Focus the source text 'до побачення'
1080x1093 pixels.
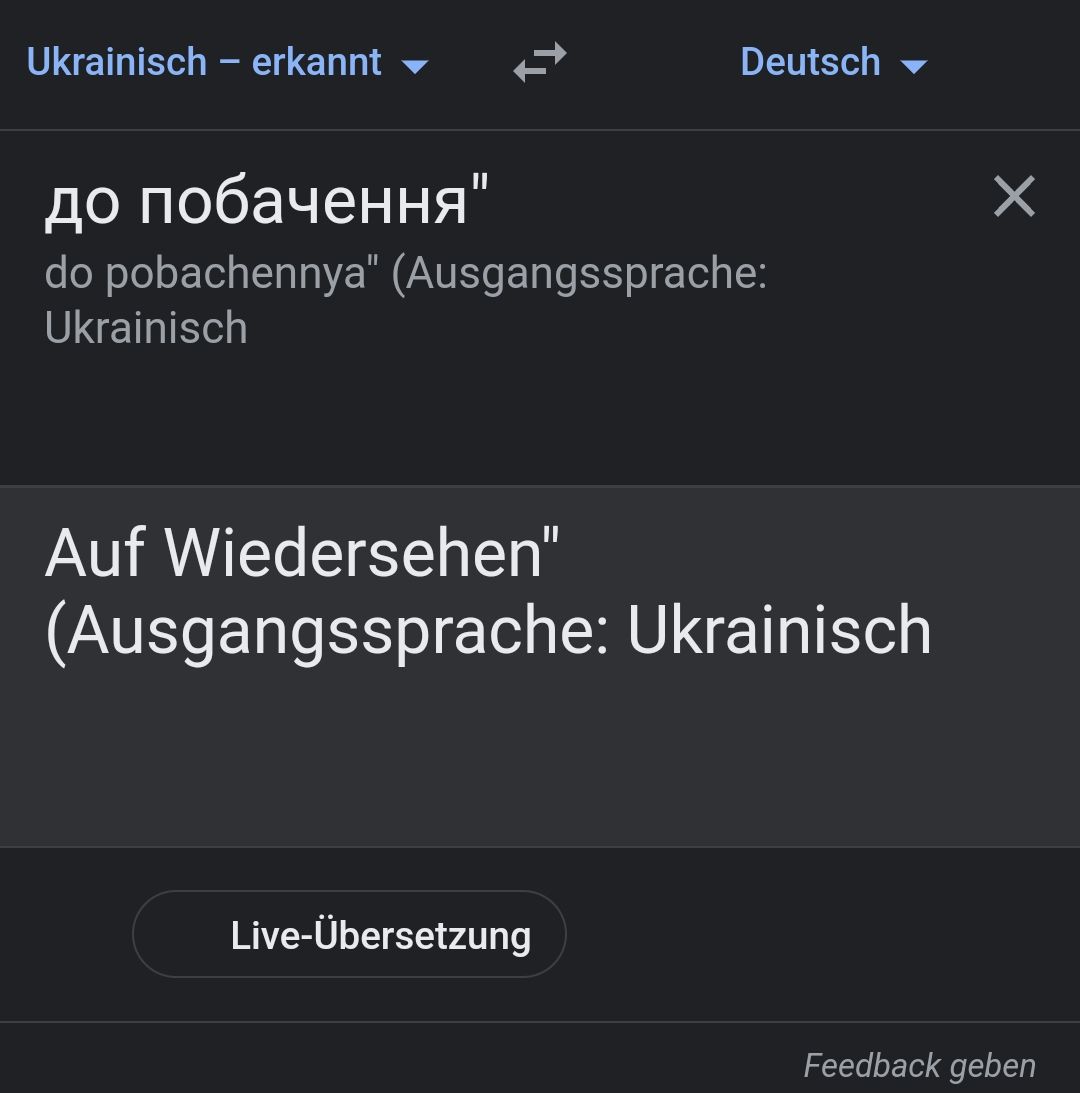pyautogui.click(x=266, y=201)
